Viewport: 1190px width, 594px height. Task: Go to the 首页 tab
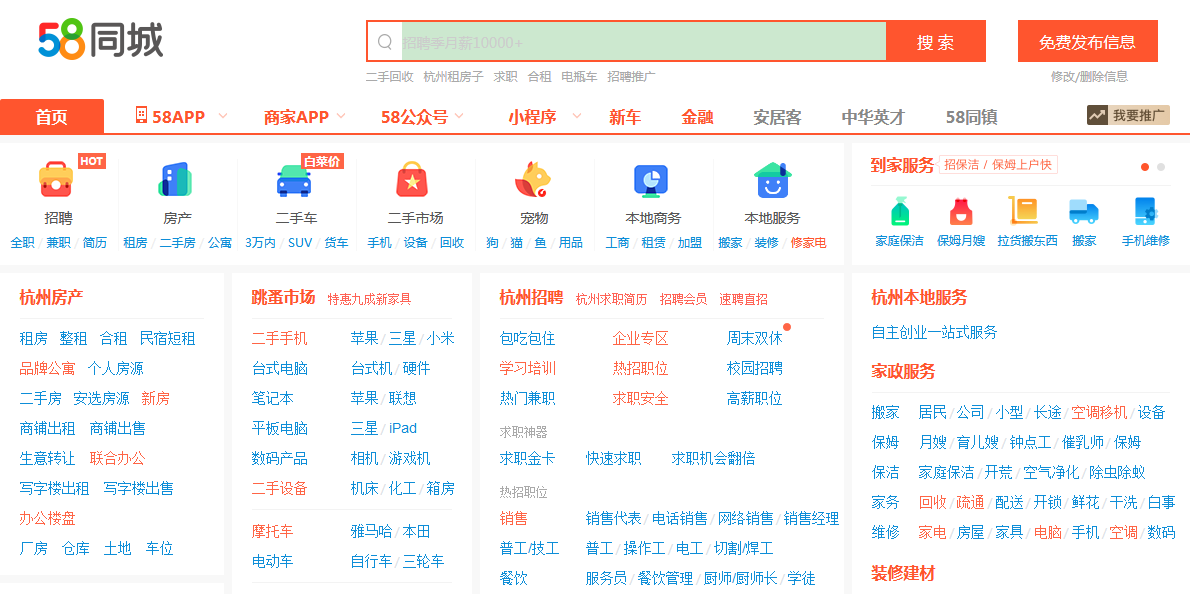click(x=52, y=117)
